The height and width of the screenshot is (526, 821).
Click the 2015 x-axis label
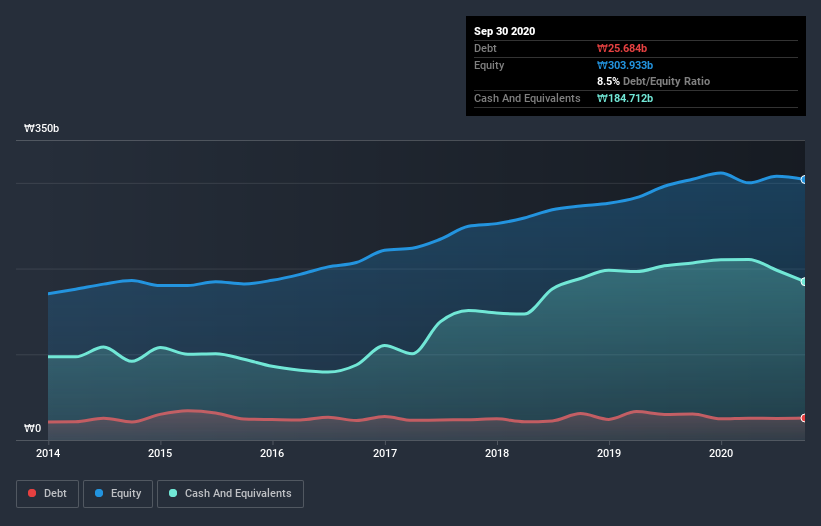click(x=160, y=453)
